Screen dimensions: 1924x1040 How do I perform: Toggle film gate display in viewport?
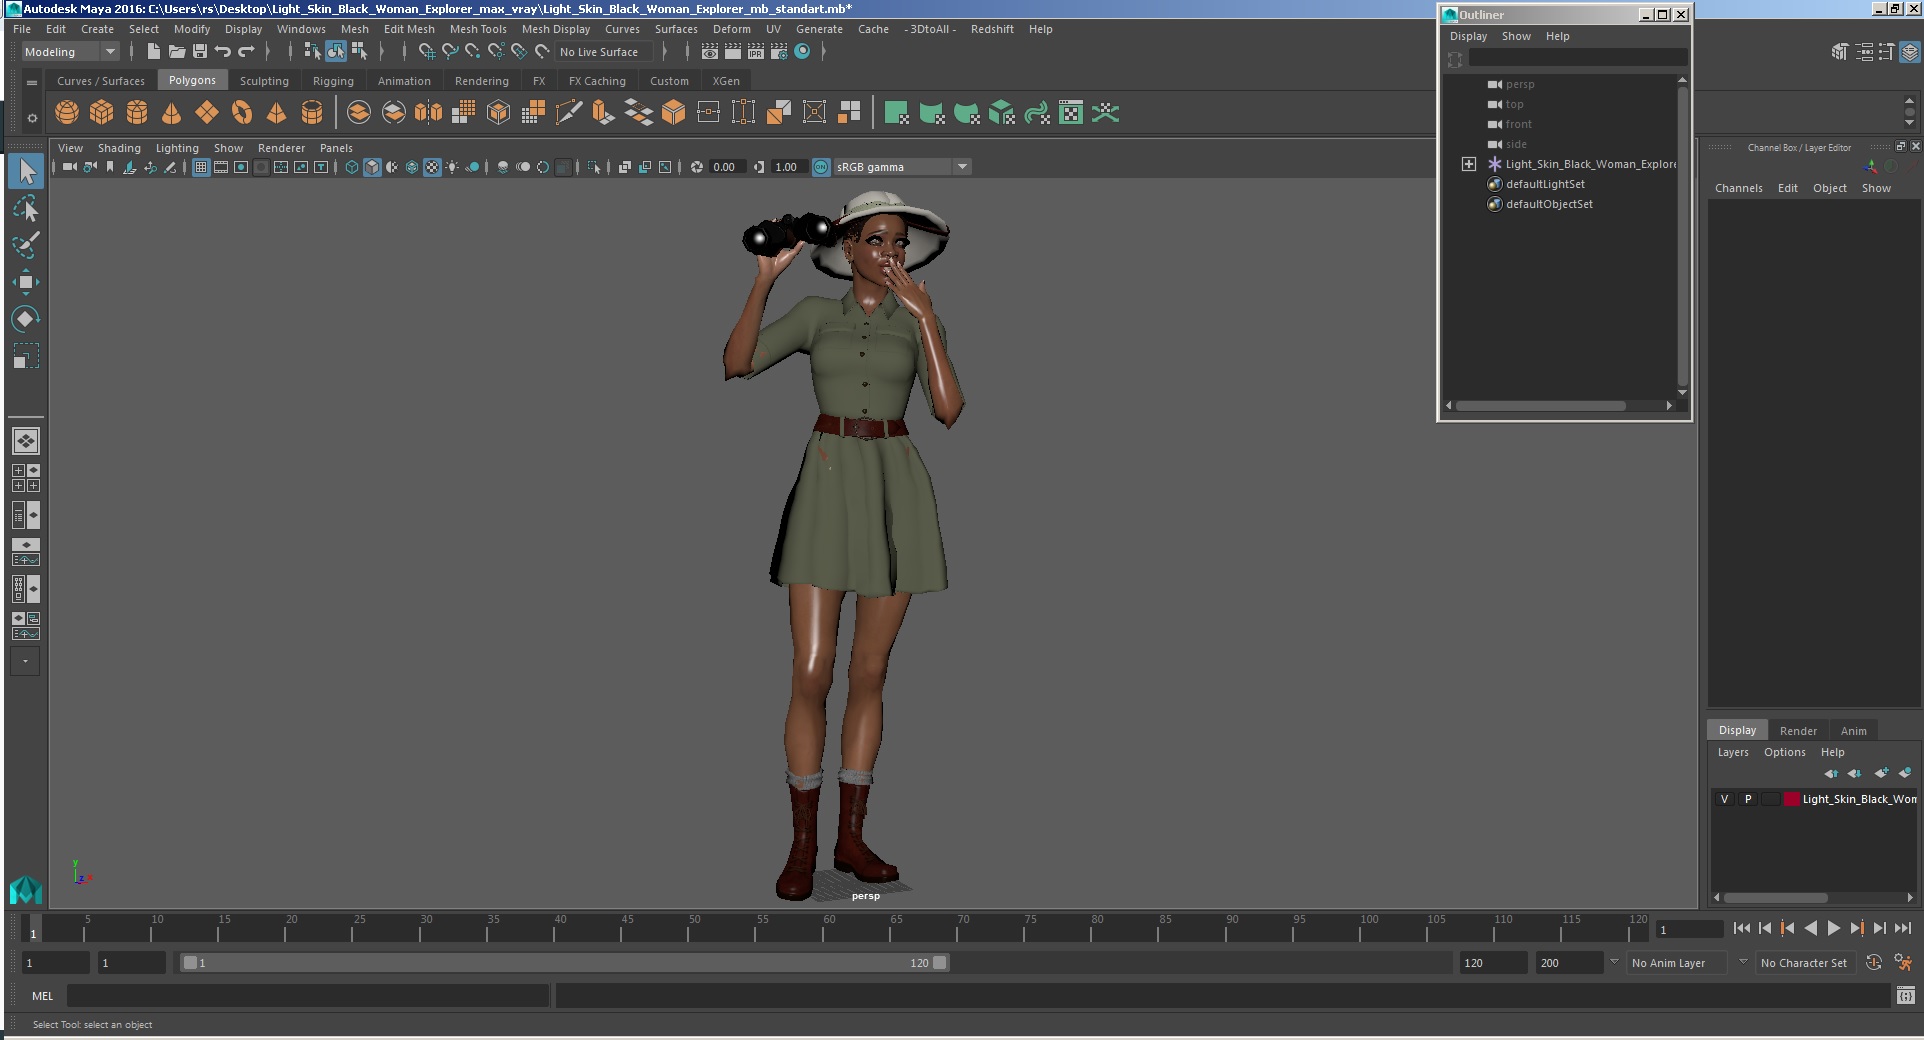tap(221, 167)
